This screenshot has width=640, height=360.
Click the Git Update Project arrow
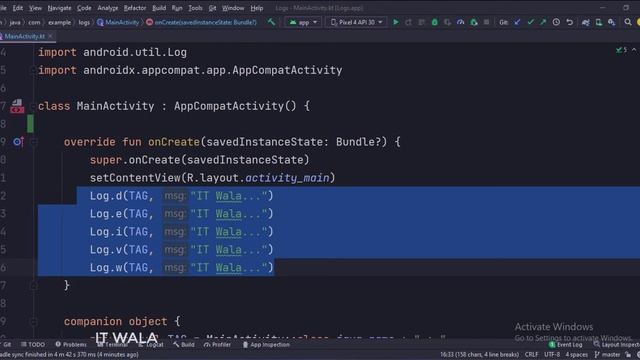tap(517, 22)
